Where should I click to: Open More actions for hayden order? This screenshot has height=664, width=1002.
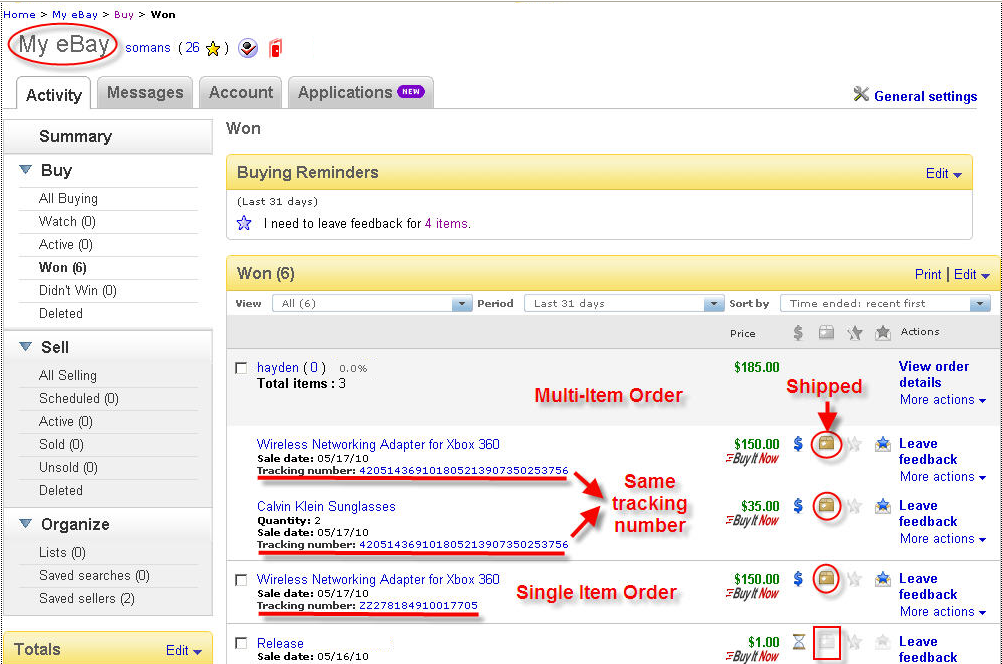[x=943, y=400]
